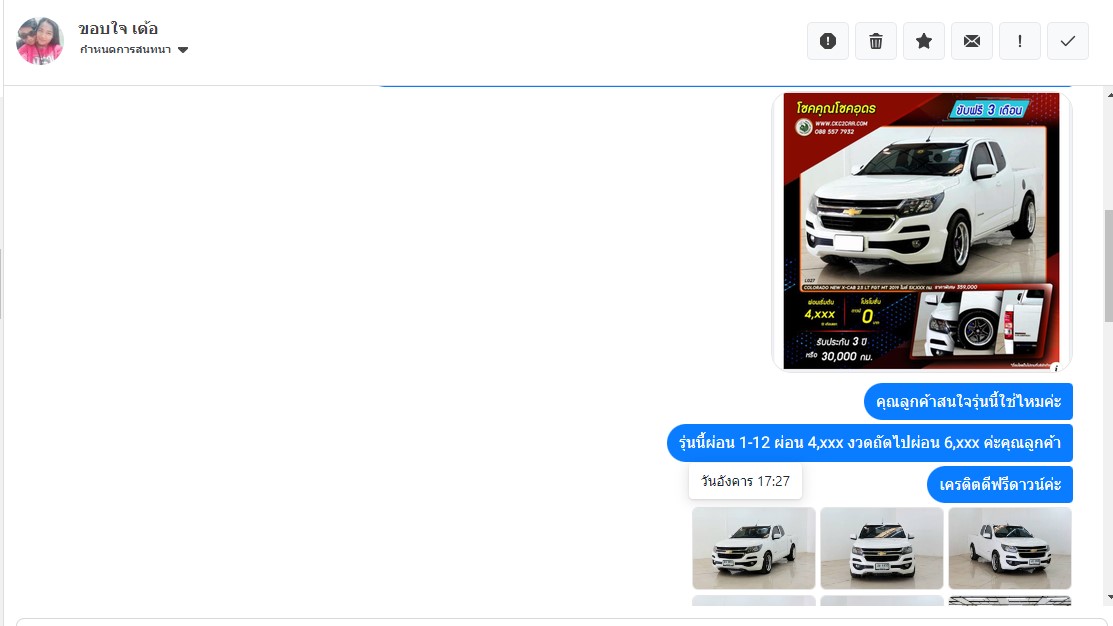Mark conversation done with checkmark icon
This screenshot has width=1113, height=626.
click(1068, 41)
